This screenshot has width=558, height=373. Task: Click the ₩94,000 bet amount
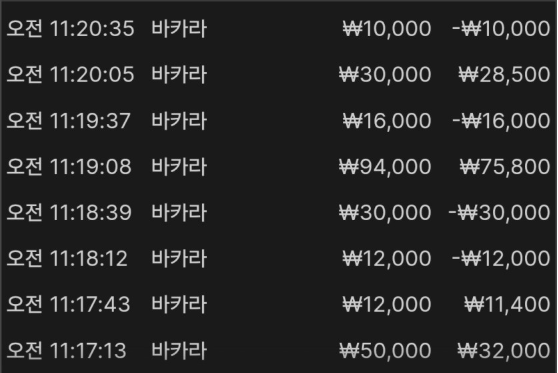[385, 167]
